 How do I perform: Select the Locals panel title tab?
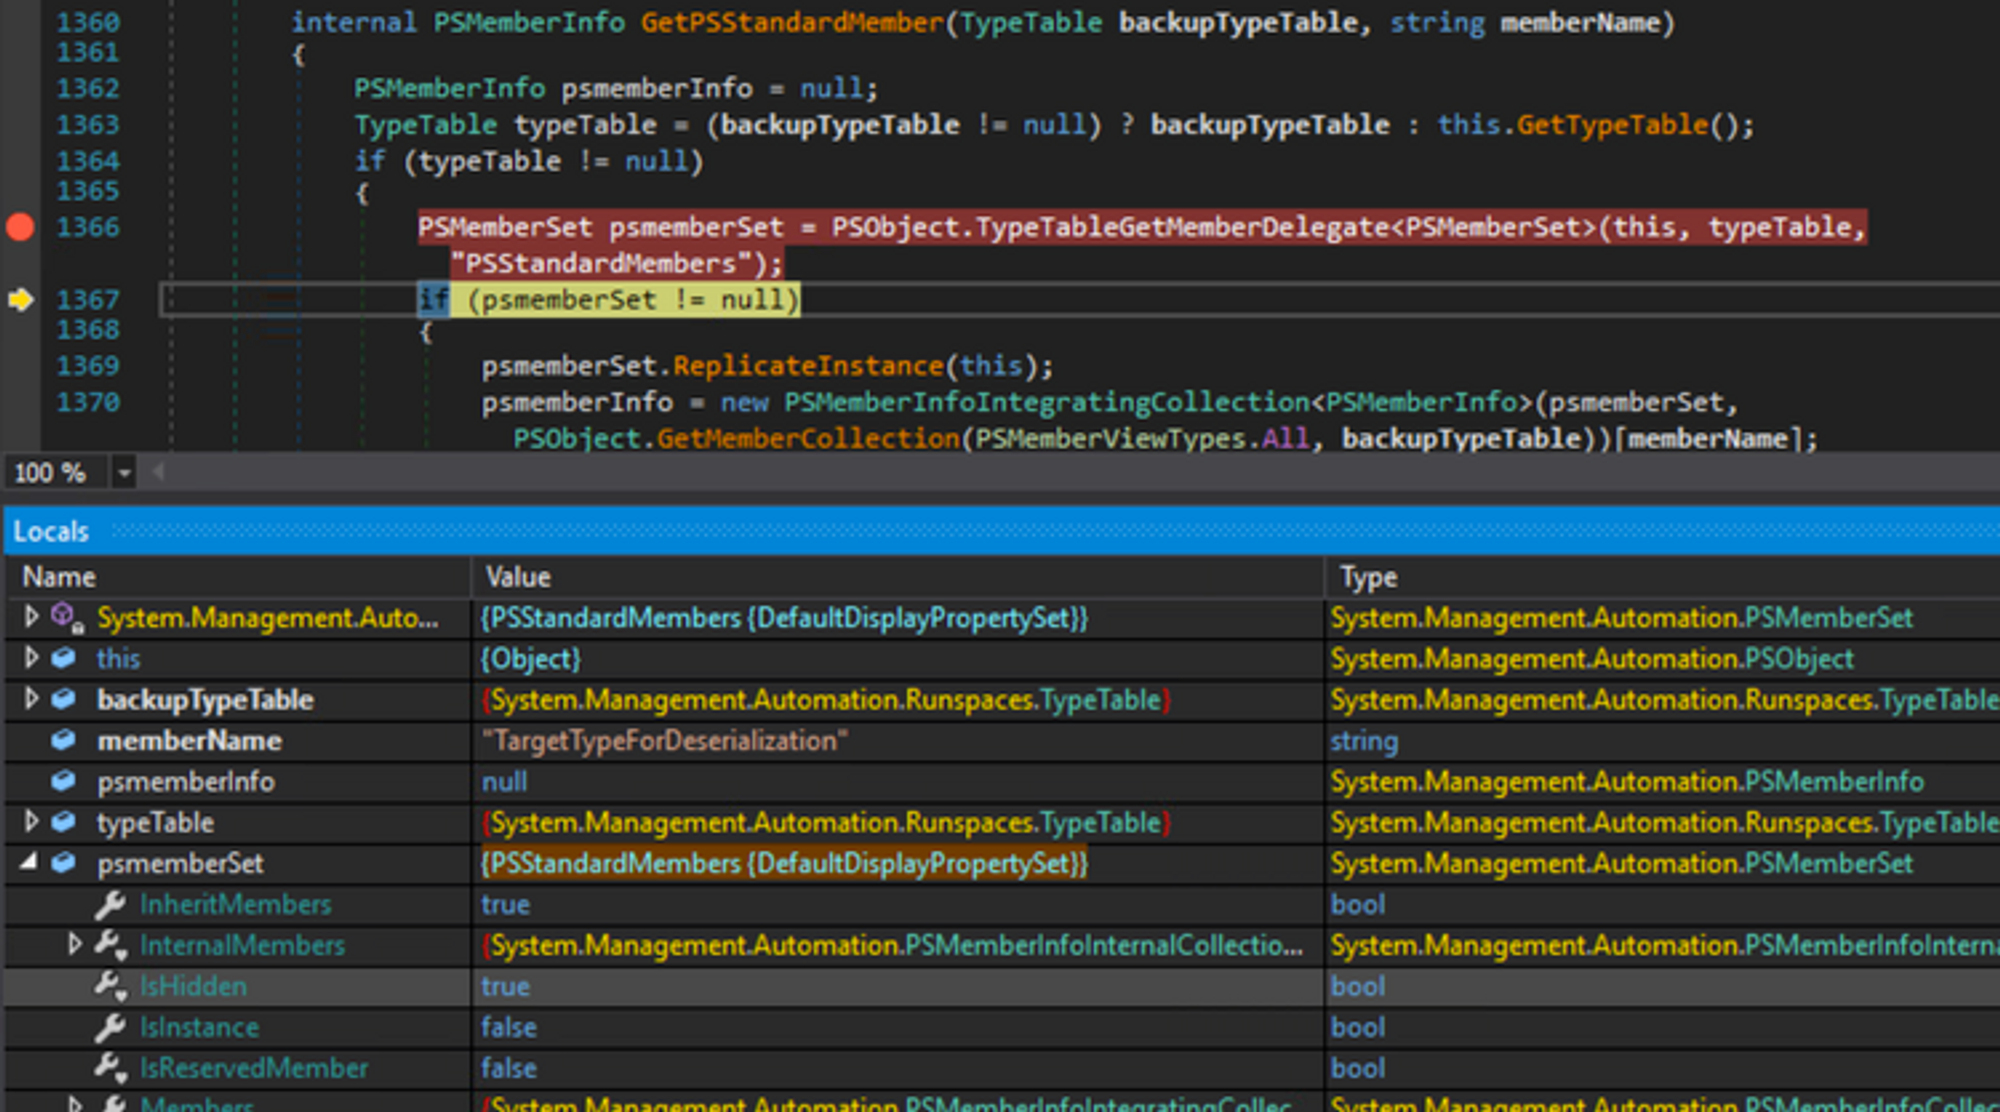click(x=51, y=531)
